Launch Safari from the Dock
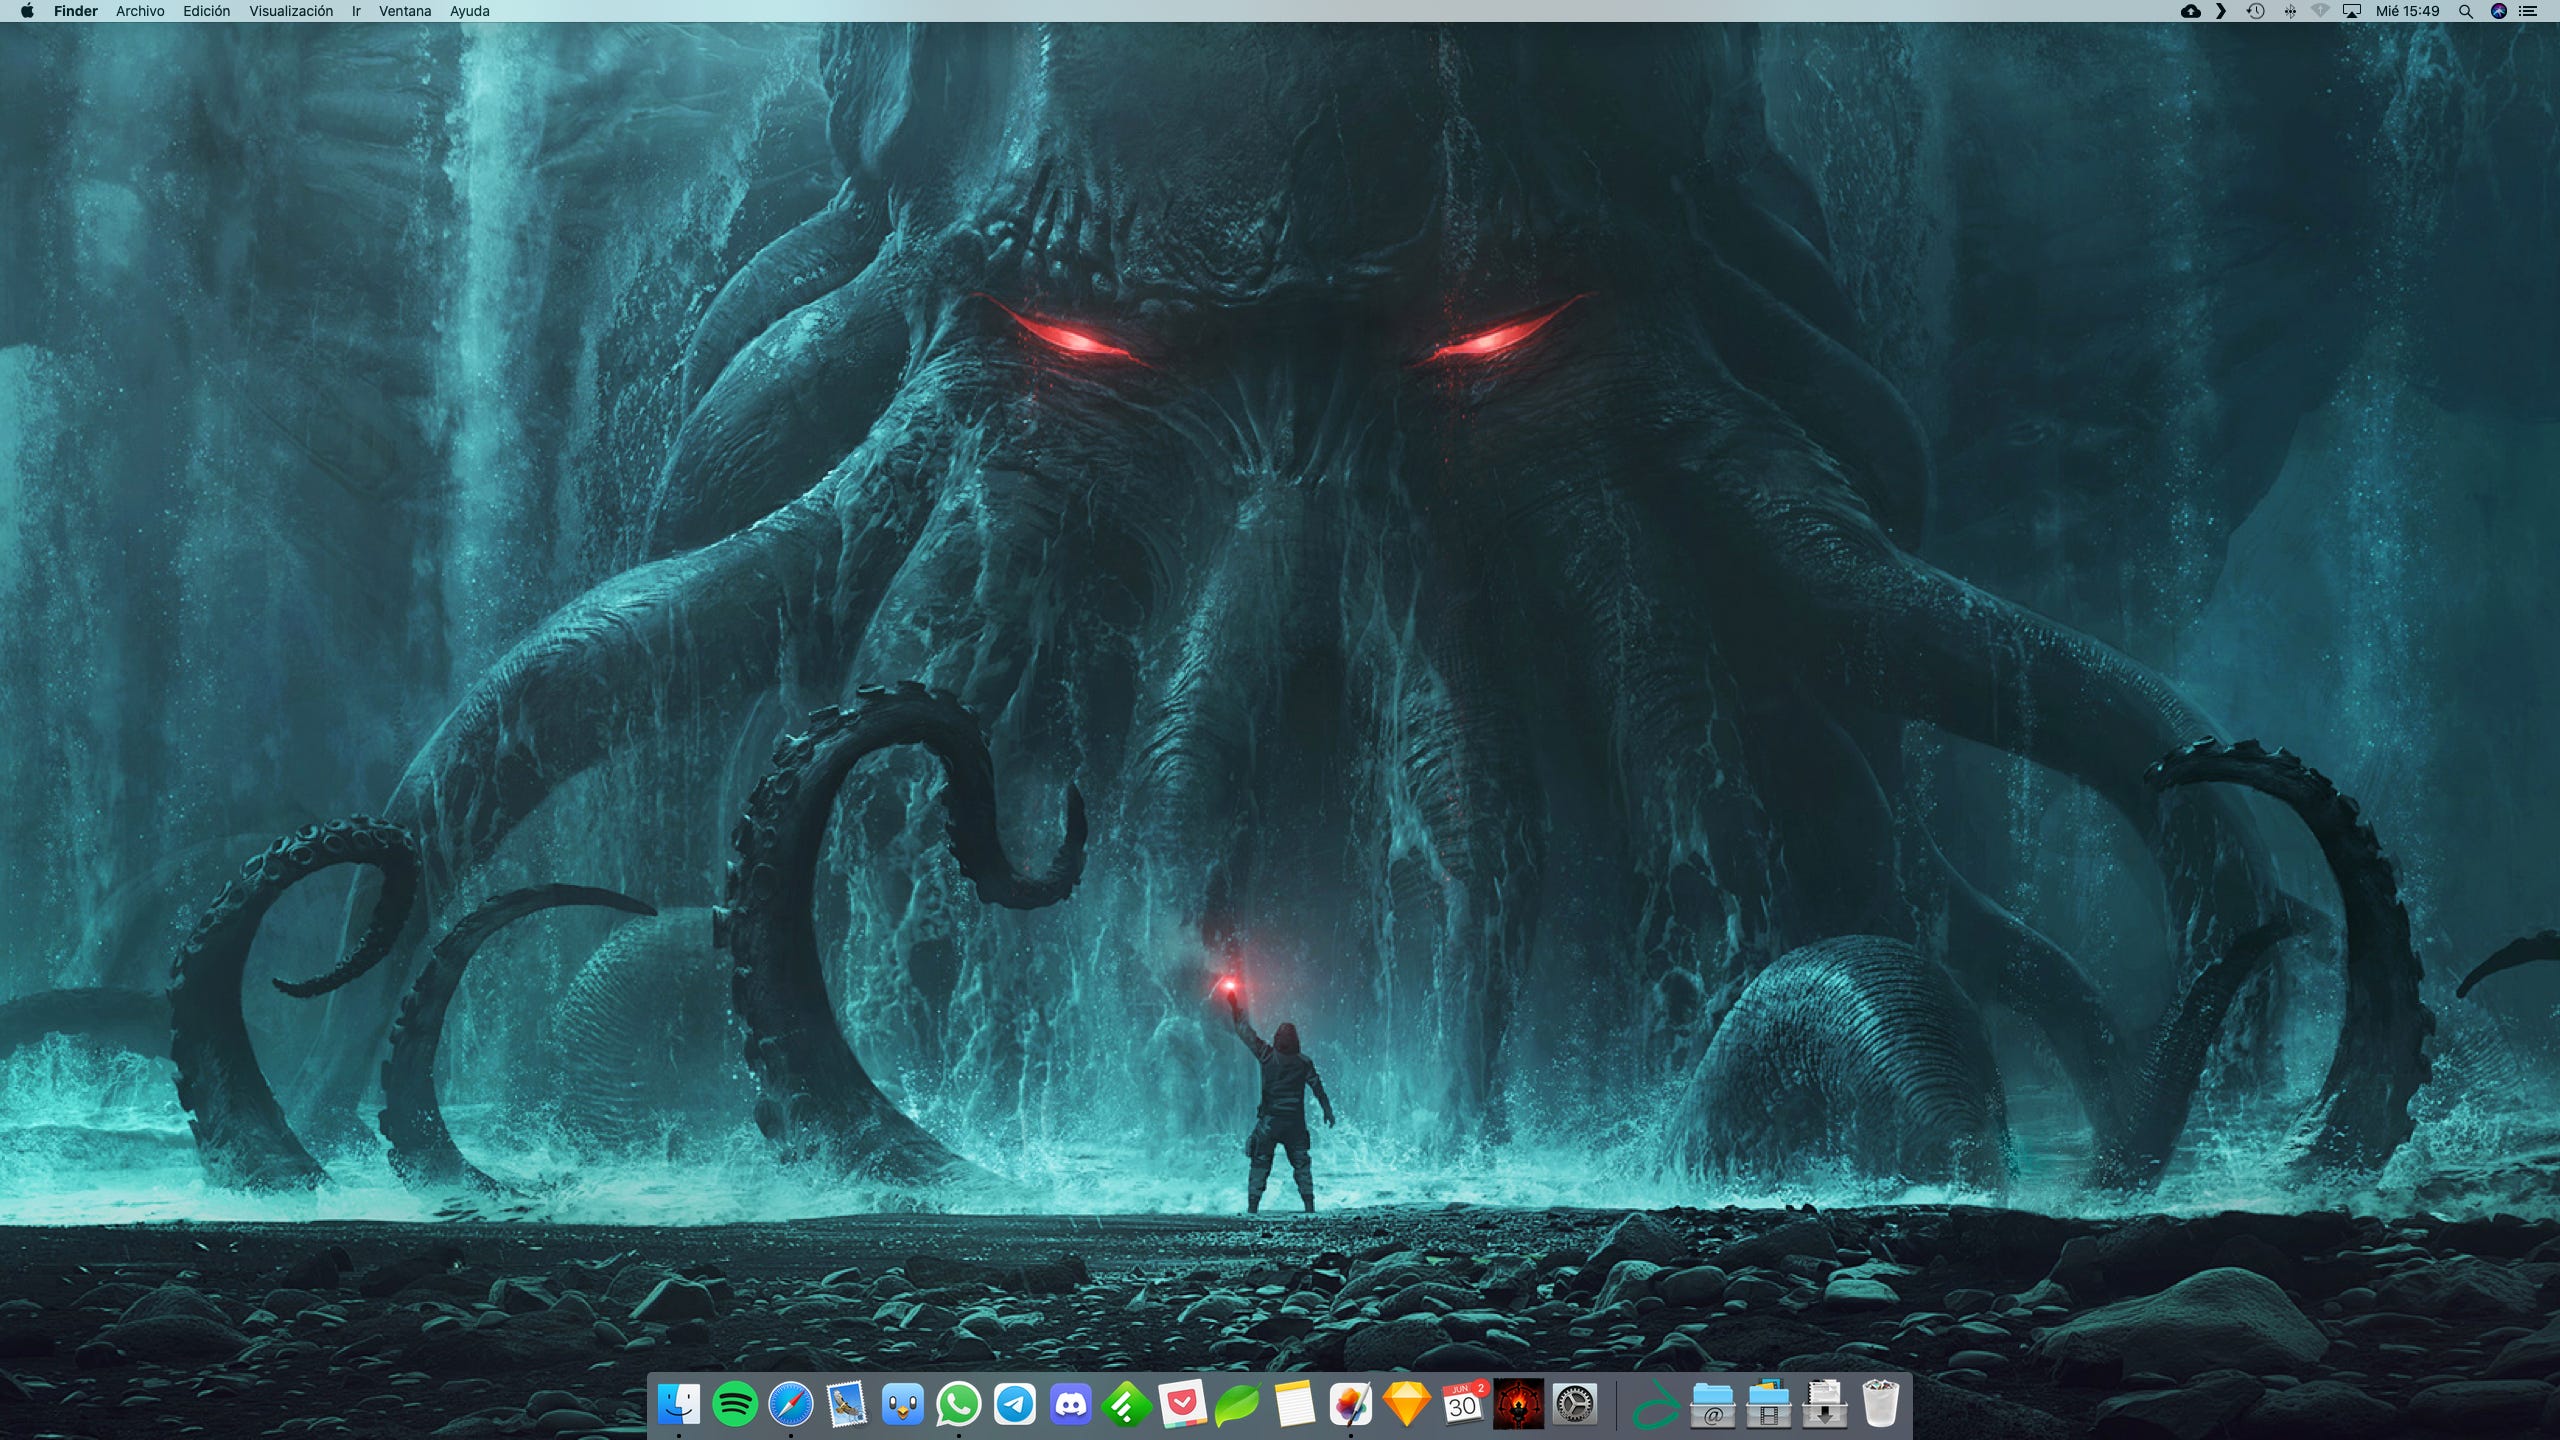Viewport: 2560px width, 1440px height. 791,1405
